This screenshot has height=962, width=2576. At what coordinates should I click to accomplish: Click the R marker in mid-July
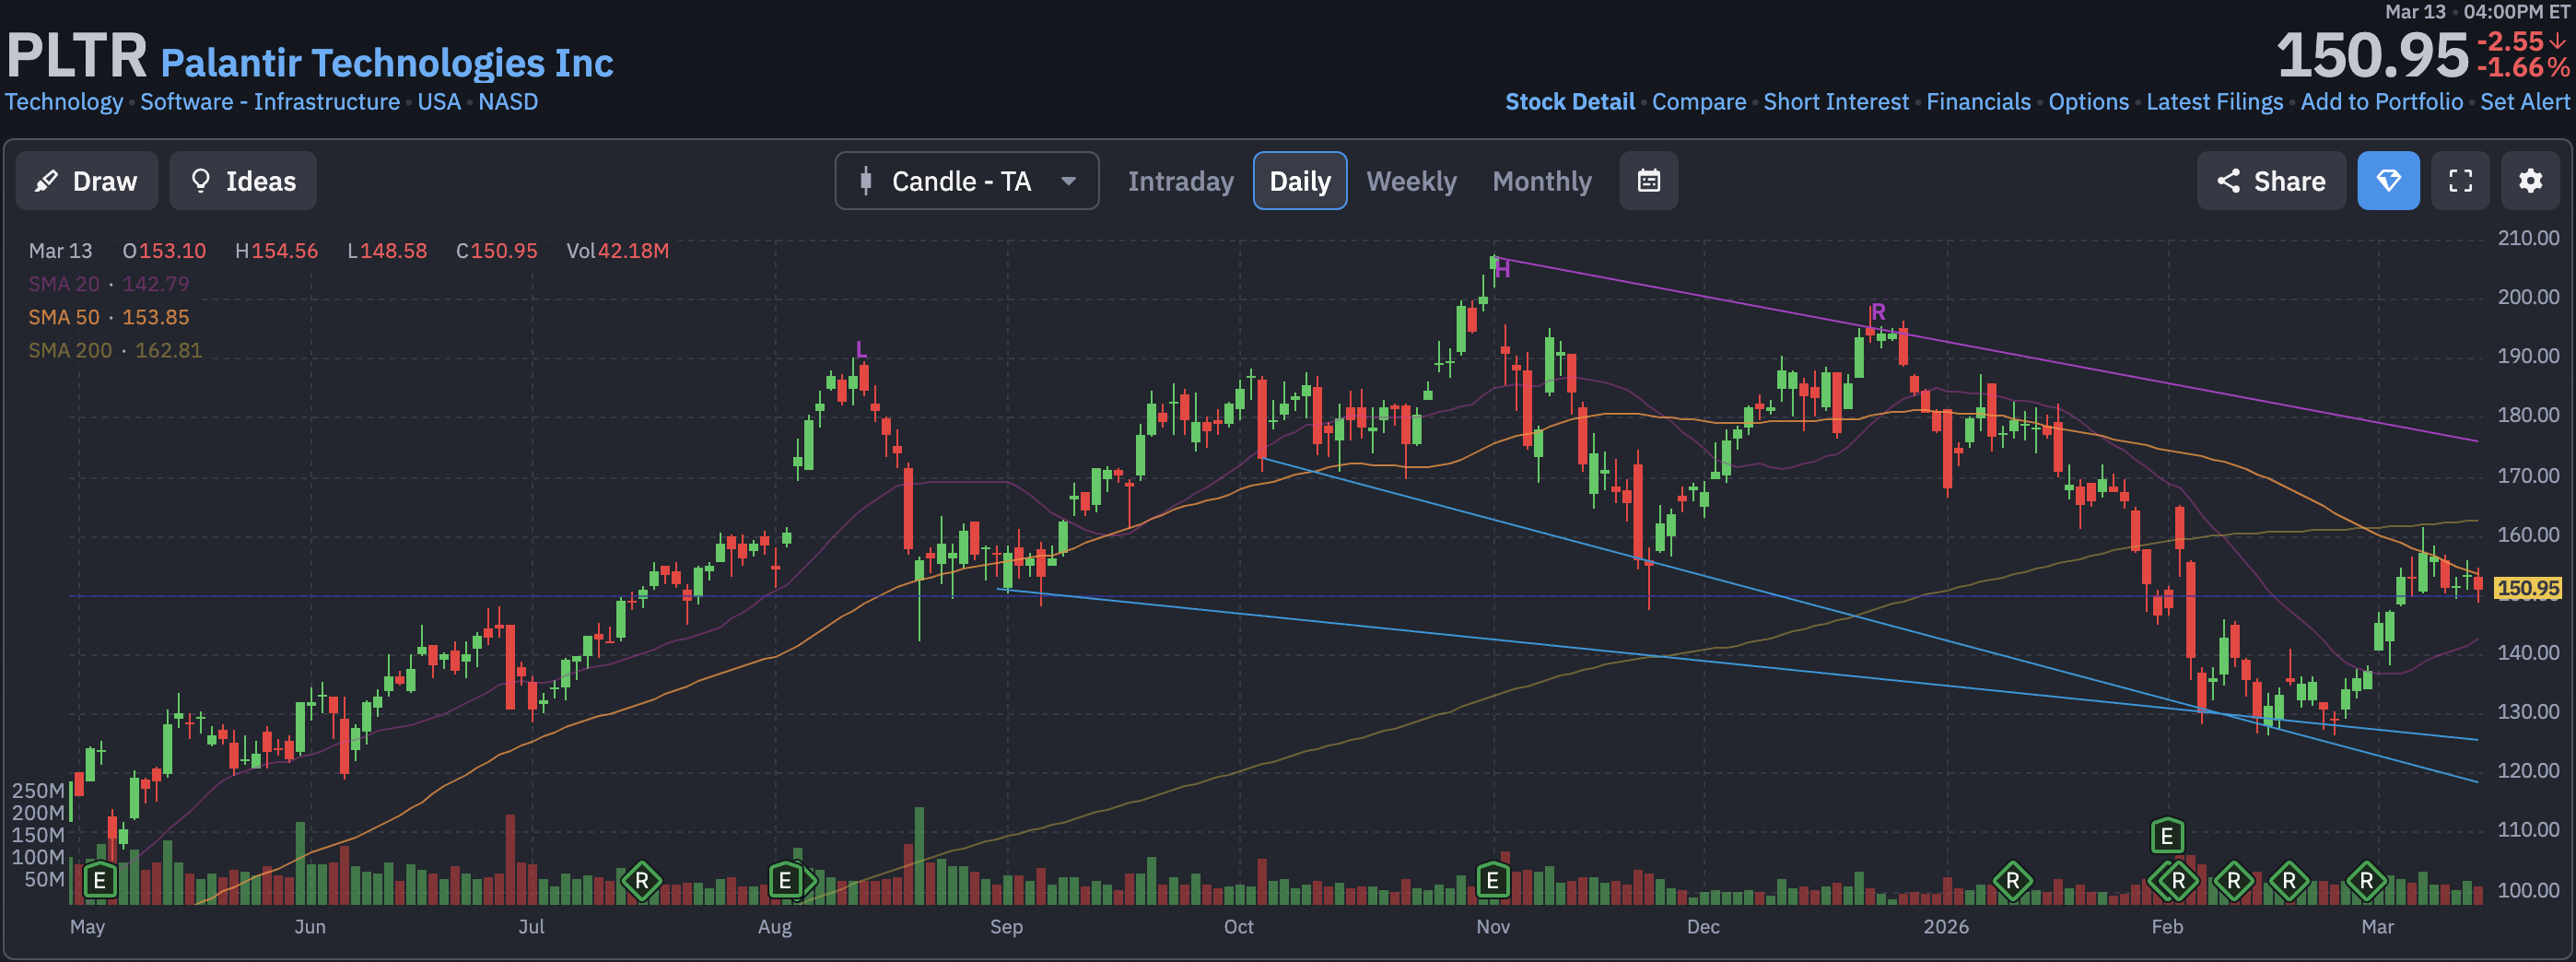642,881
